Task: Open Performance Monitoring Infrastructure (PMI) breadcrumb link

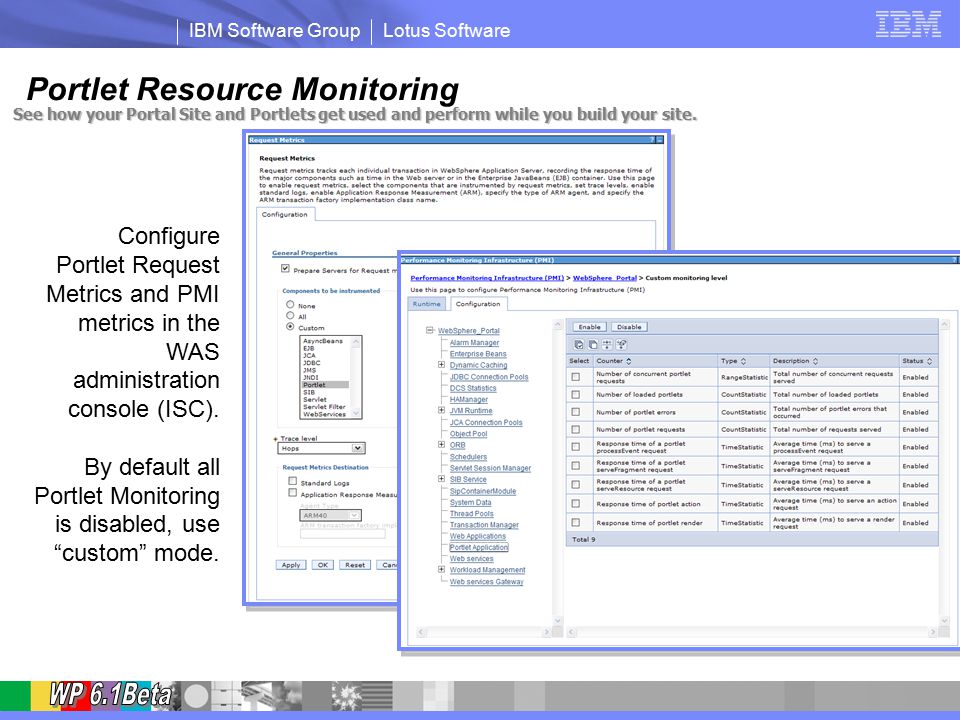Action: (487, 278)
